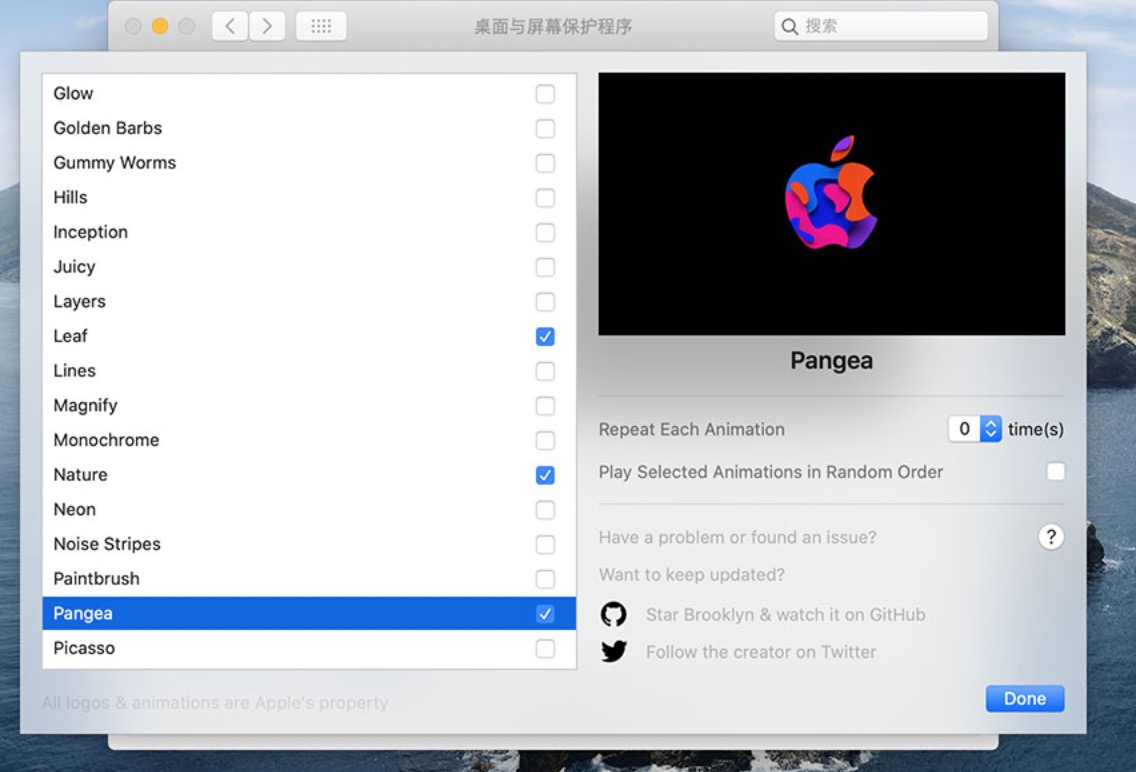
Task: Check the Hills animation checkbox
Action: (x=545, y=198)
